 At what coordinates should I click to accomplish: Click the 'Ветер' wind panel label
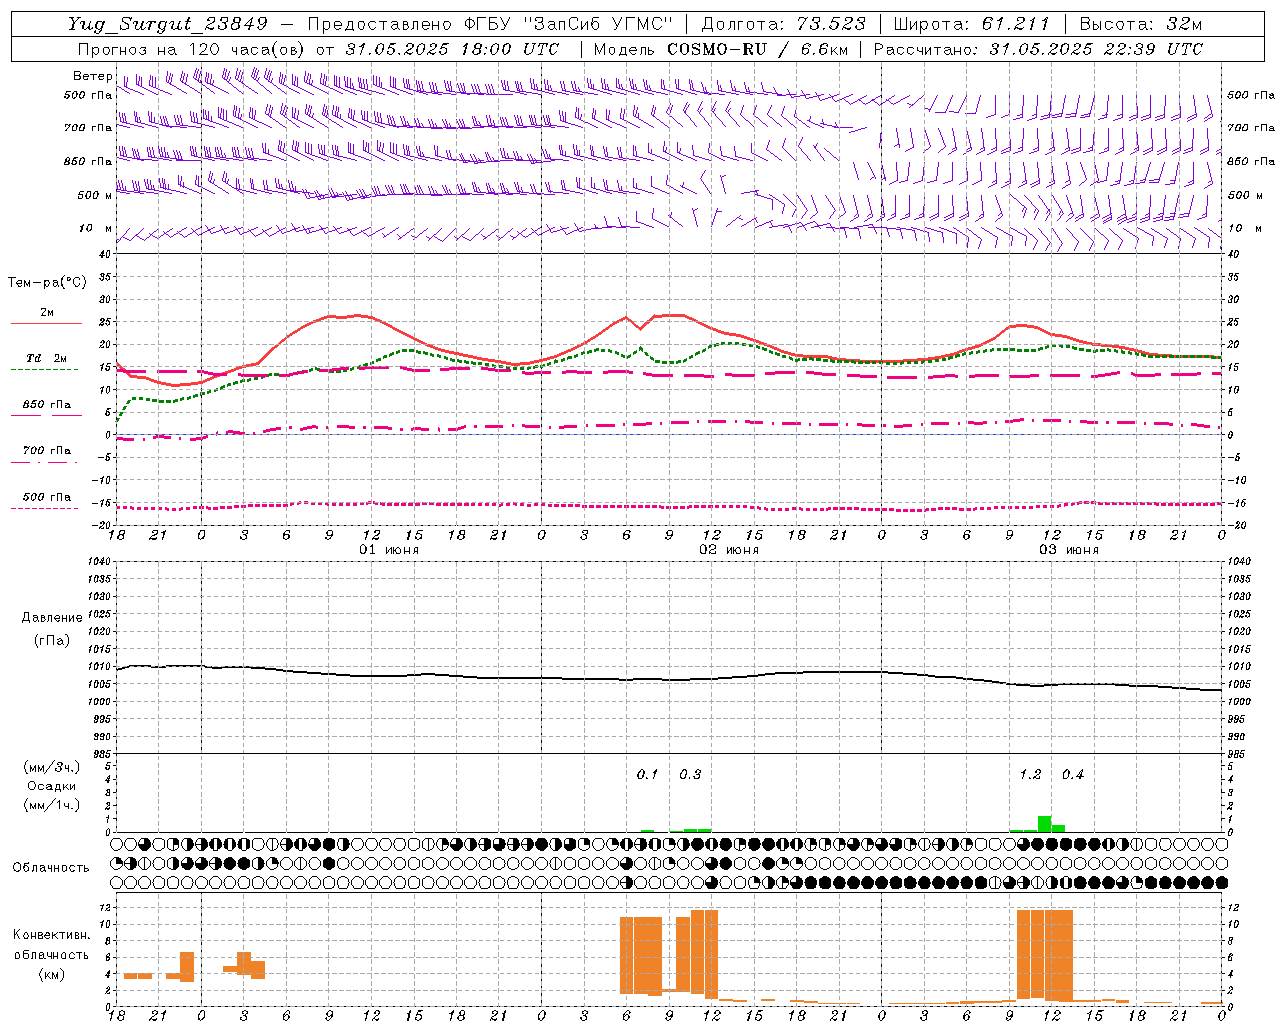click(x=92, y=76)
